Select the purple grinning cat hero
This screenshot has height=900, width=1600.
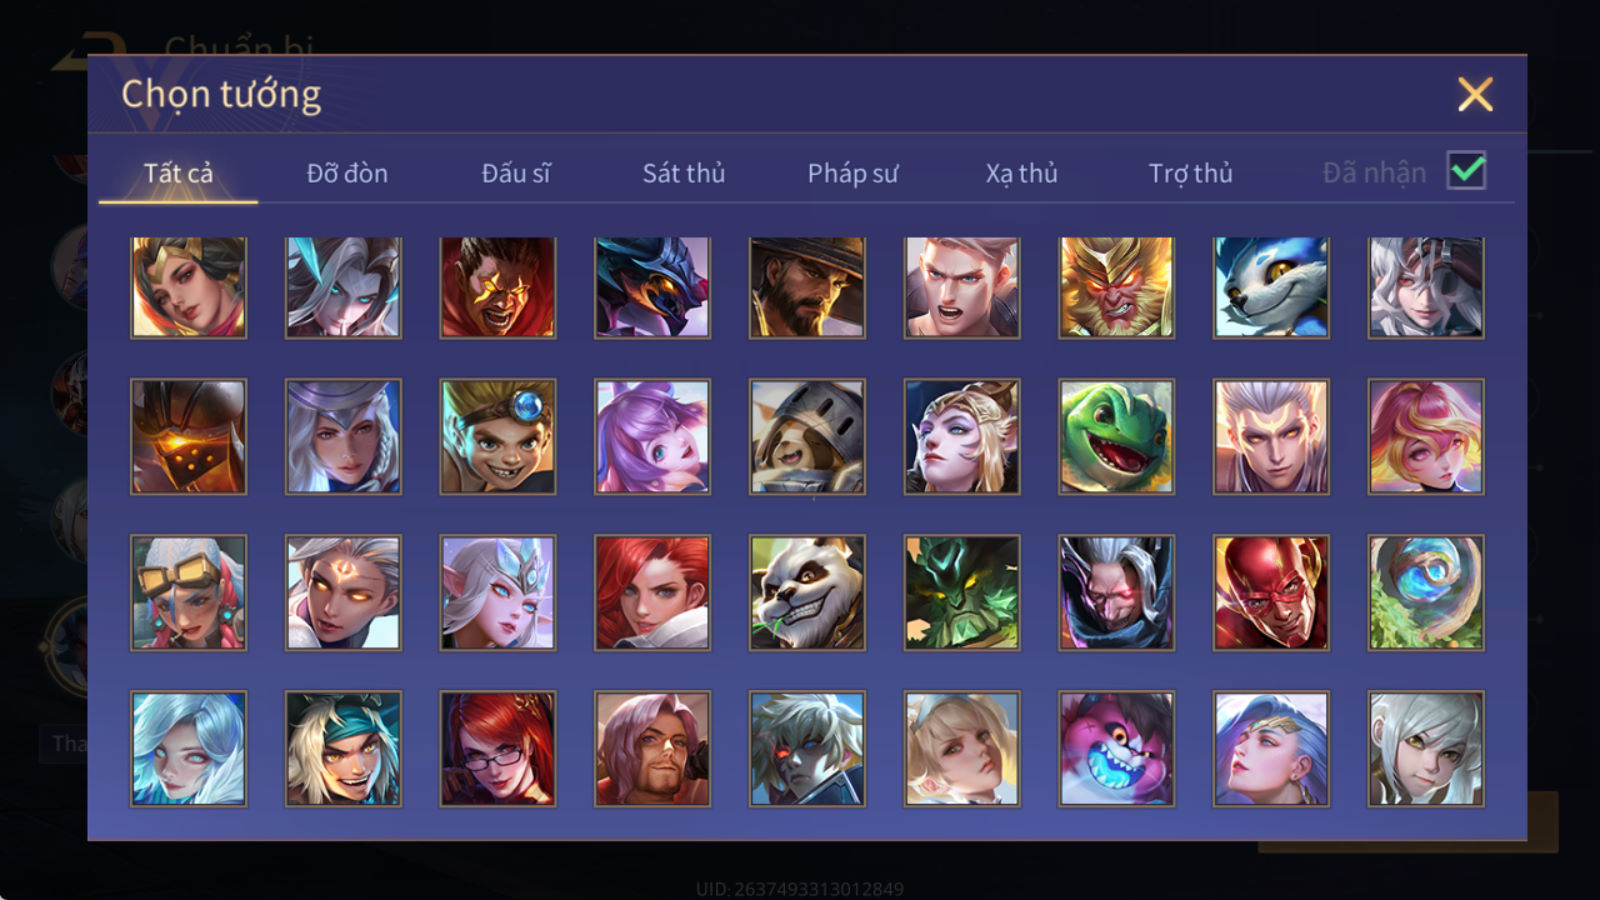1116,749
